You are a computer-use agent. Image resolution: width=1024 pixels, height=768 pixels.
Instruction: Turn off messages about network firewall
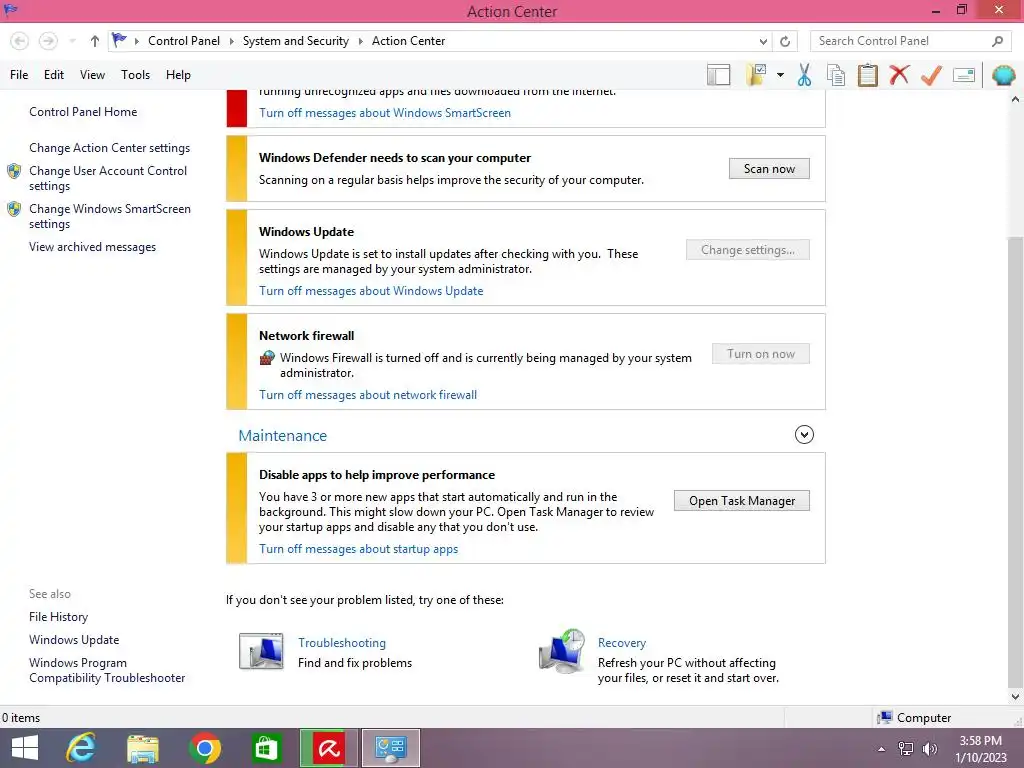point(368,395)
